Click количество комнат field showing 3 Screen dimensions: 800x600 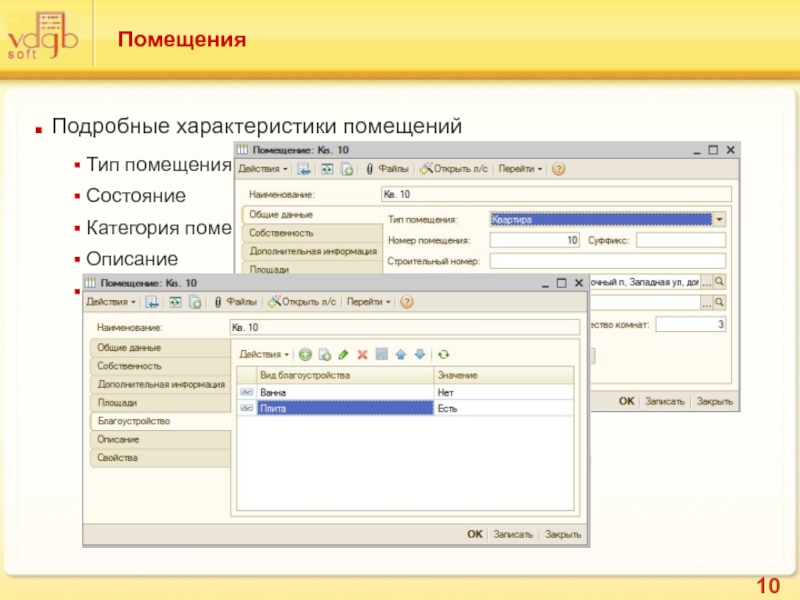point(691,324)
